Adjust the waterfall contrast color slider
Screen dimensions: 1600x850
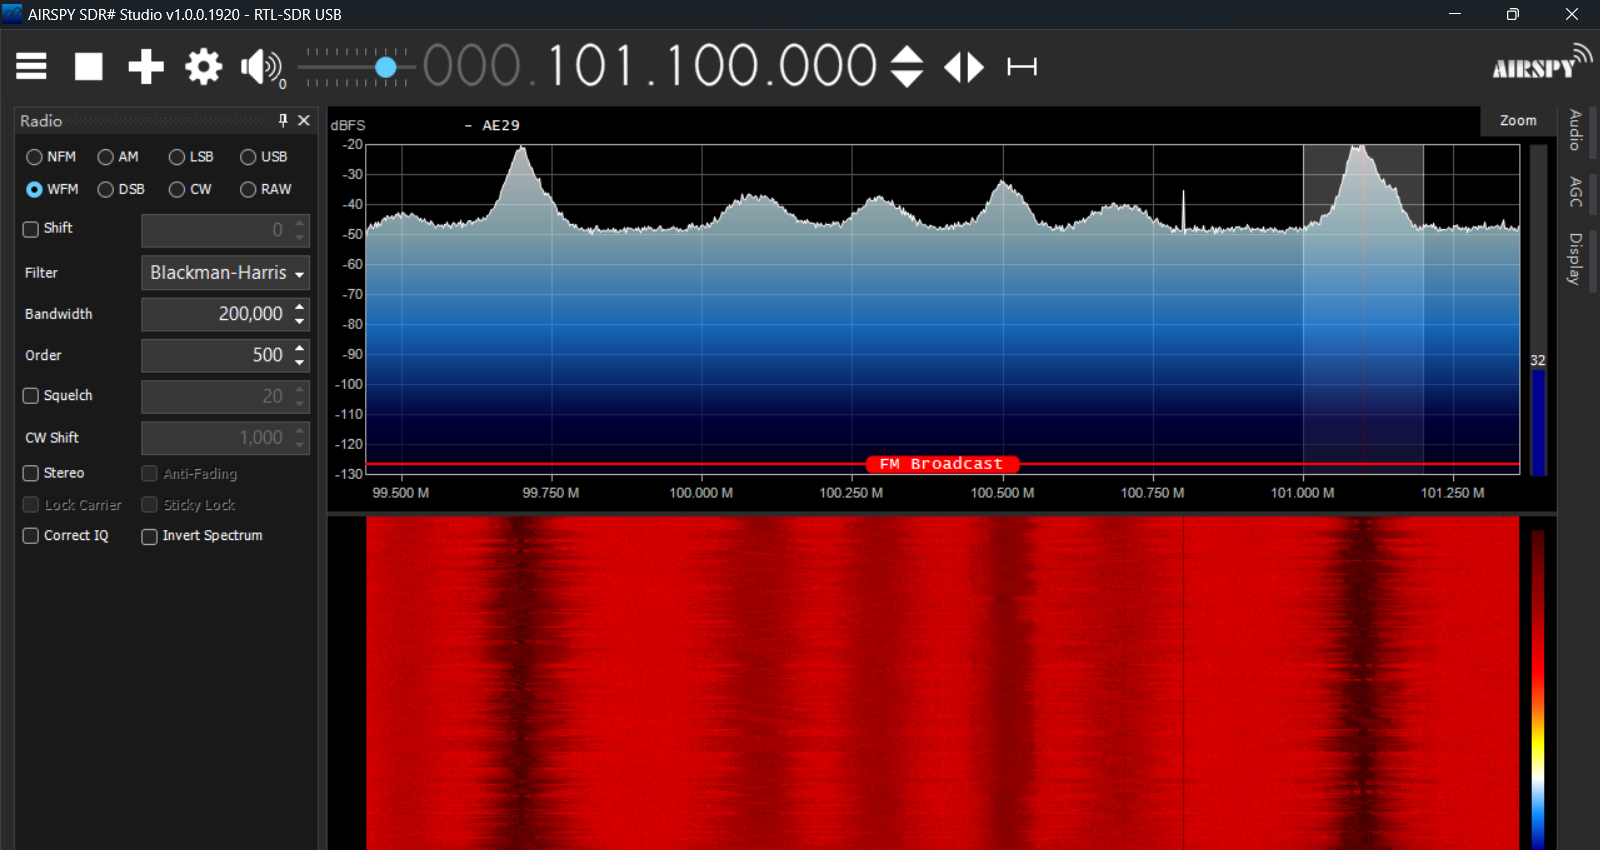coord(1538,690)
